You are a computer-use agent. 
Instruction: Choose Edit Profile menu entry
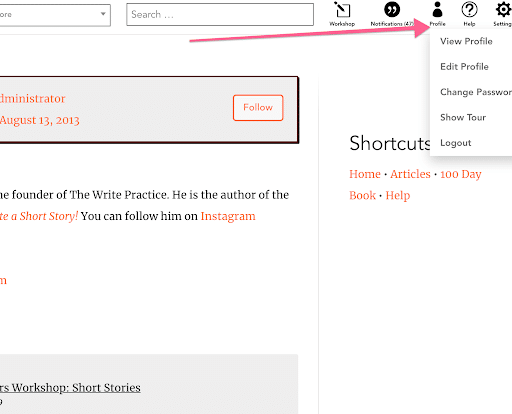click(x=464, y=67)
